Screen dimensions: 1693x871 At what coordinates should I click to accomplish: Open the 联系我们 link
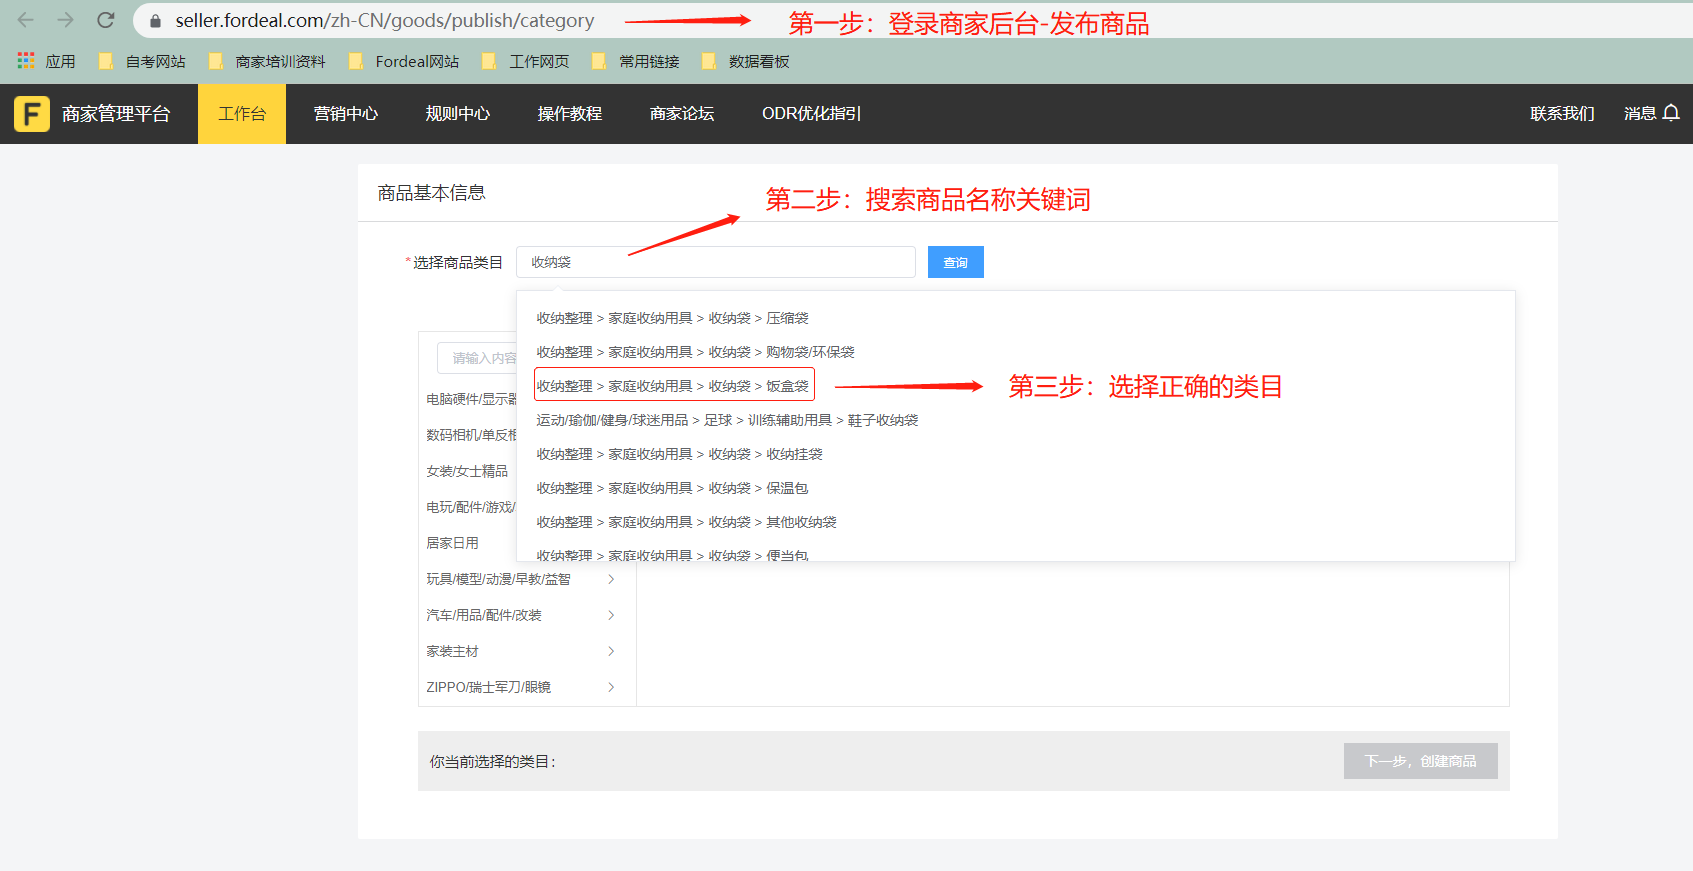click(1562, 114)
